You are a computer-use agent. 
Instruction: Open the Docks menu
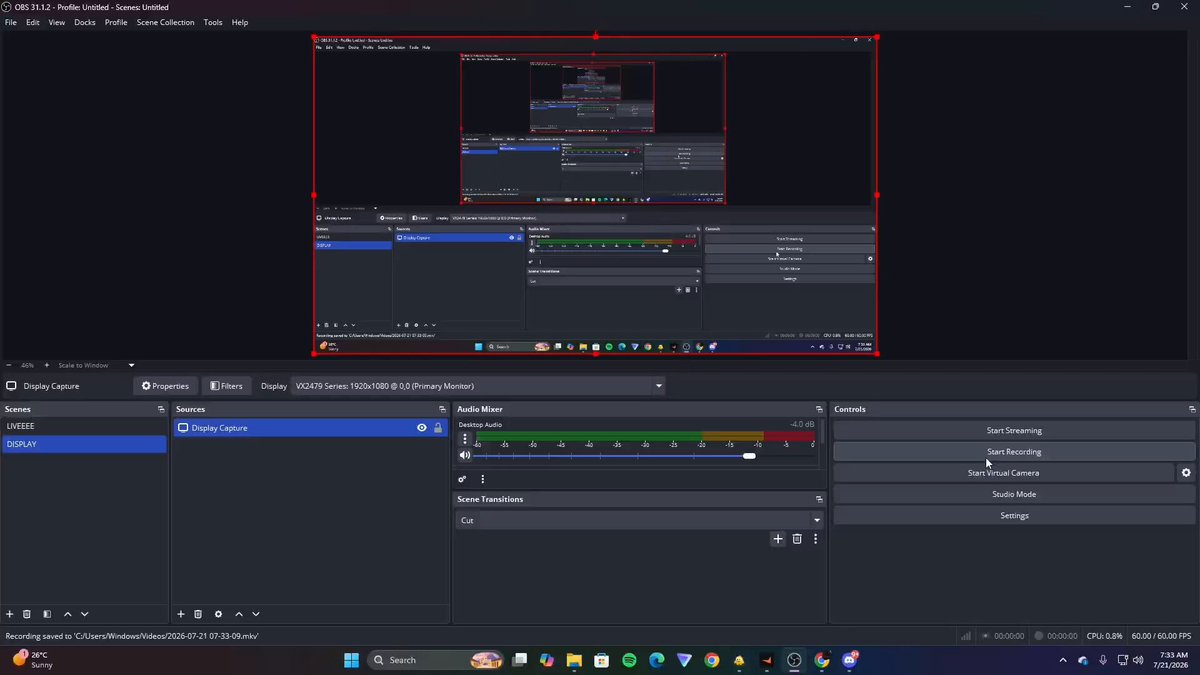(85, 22)
